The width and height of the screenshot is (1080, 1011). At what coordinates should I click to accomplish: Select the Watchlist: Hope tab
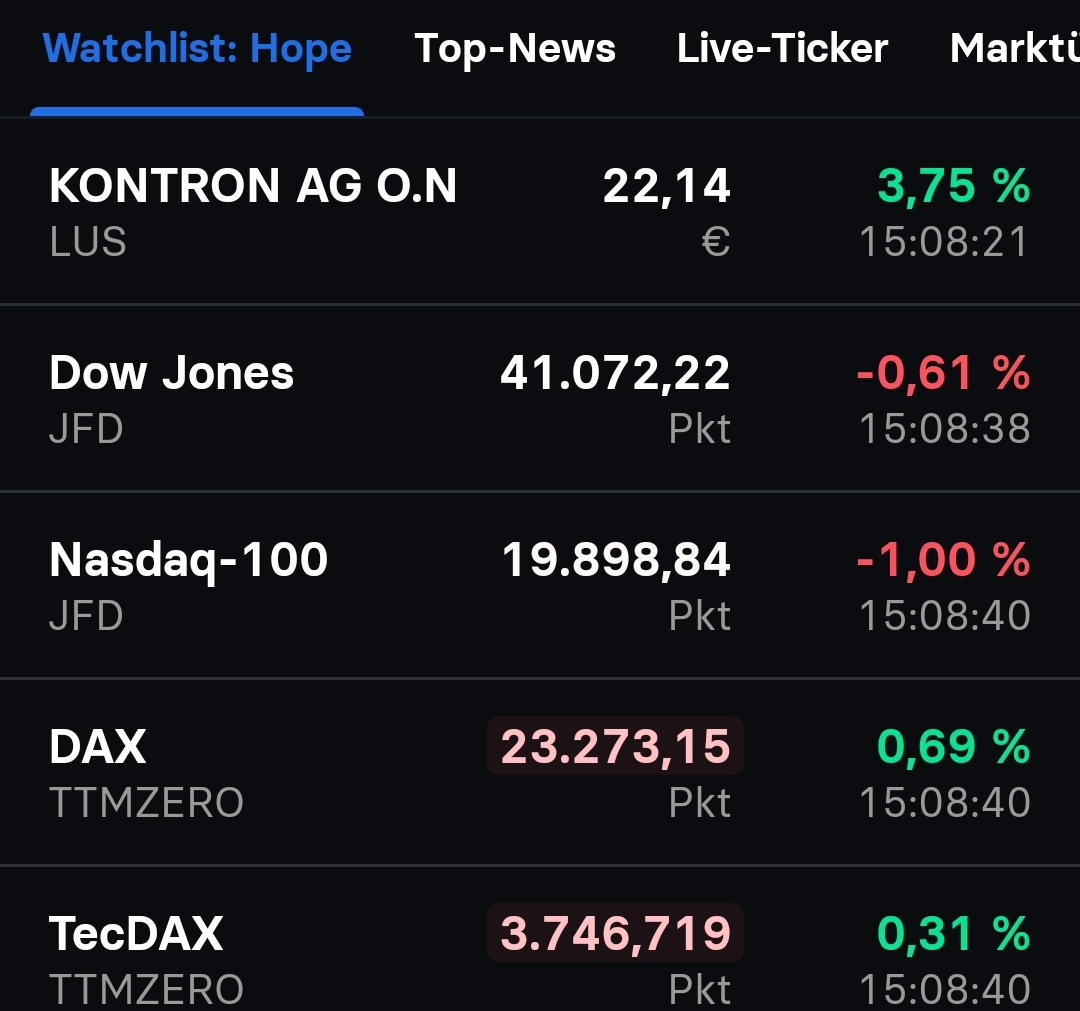[195, 47]
